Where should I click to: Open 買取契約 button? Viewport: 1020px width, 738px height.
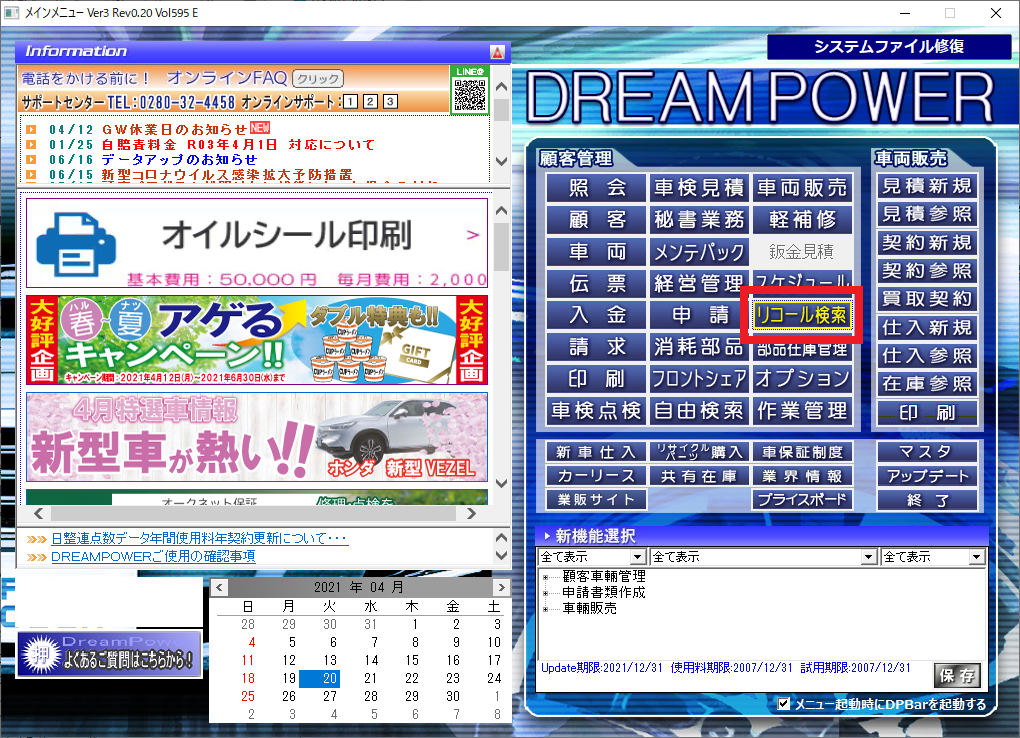coord(927,299)
